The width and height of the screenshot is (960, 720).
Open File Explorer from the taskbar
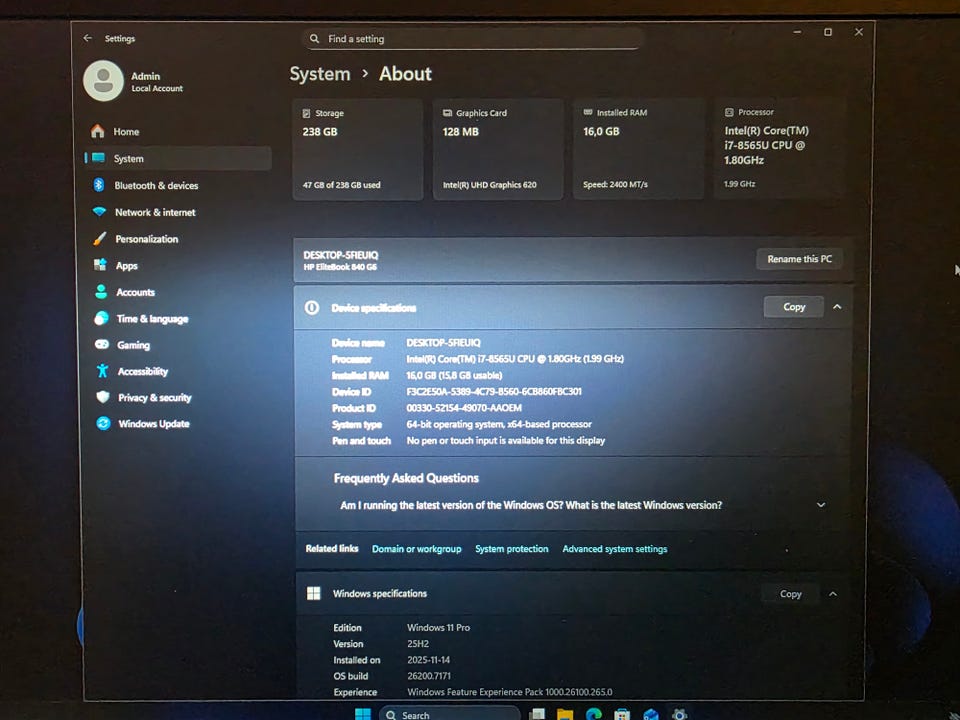tap(564, 714)
